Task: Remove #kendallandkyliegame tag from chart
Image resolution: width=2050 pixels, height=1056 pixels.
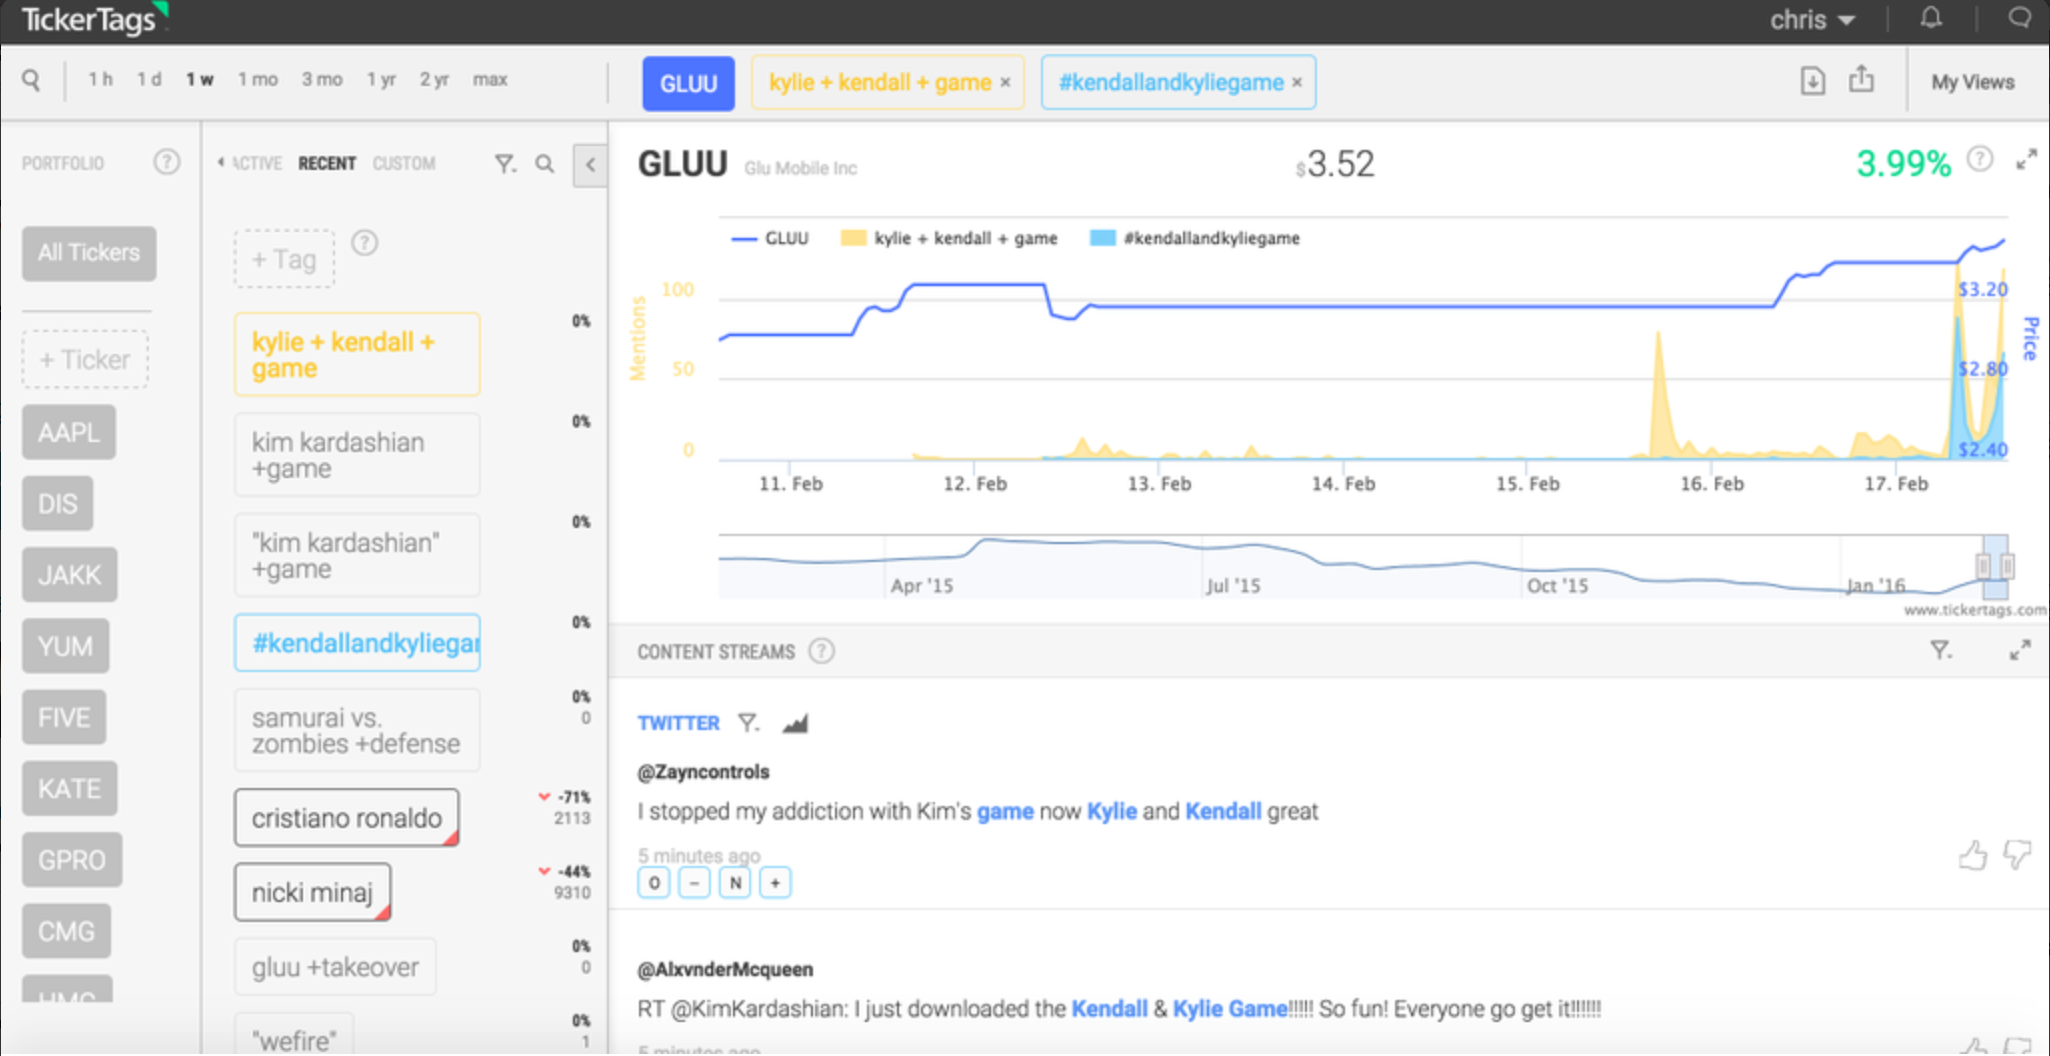Action: coord(1297,83)
